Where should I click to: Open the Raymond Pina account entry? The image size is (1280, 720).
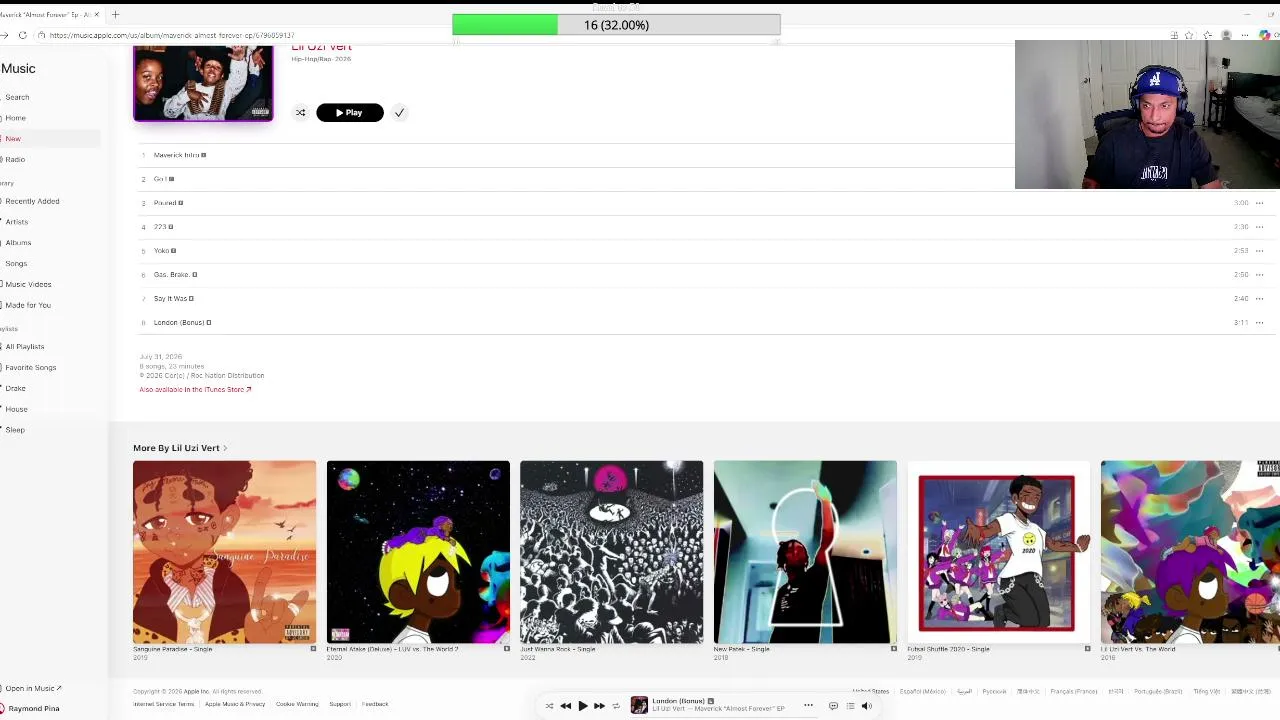tap(32, 708)
